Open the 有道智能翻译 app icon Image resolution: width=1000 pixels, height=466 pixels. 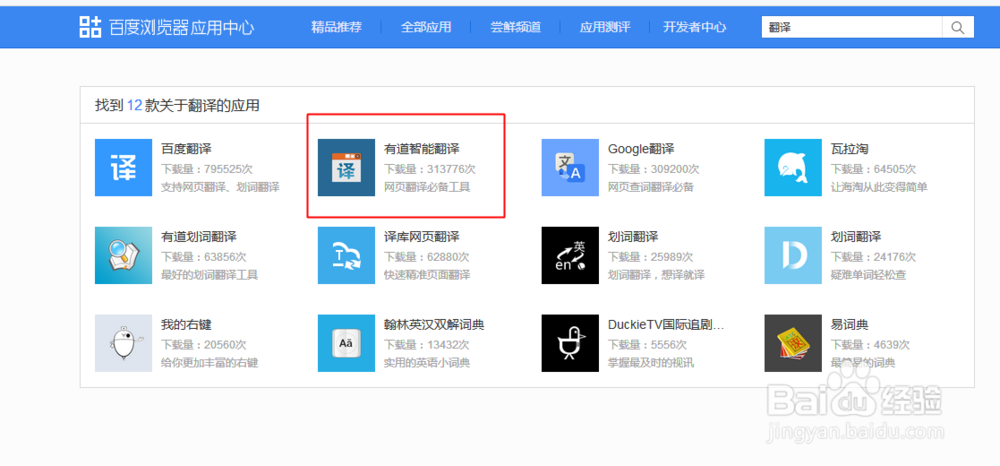(x=346, y=168)
